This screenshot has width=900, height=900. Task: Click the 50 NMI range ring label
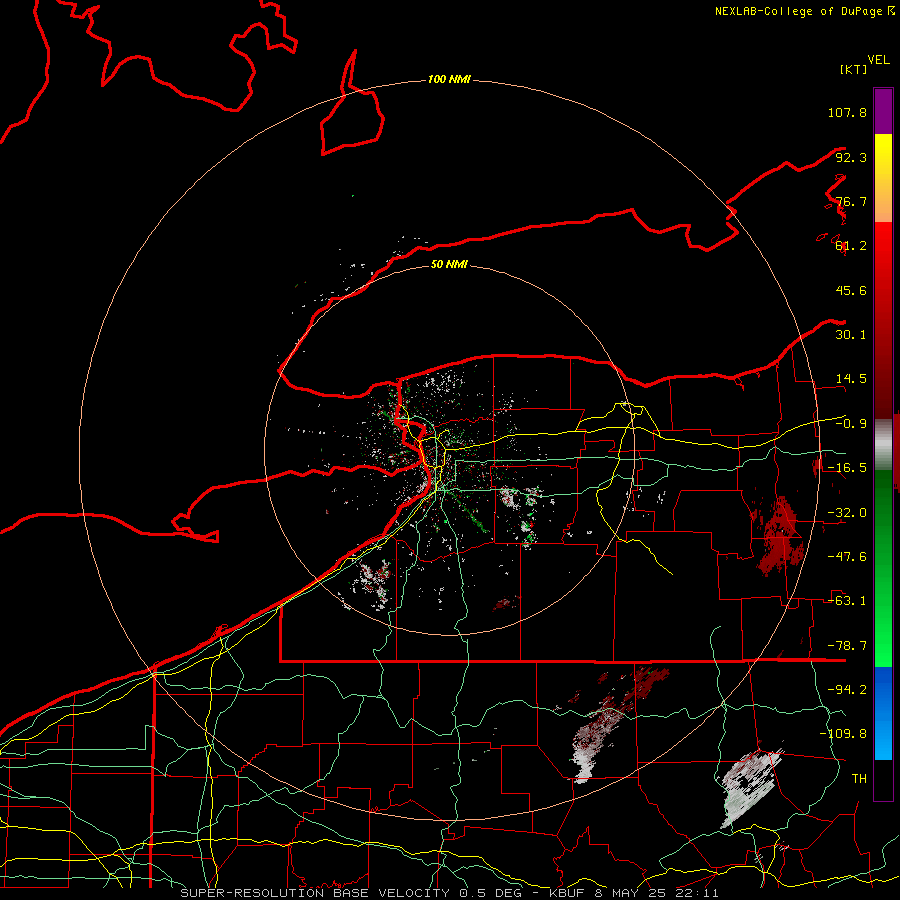click(449, 264)
